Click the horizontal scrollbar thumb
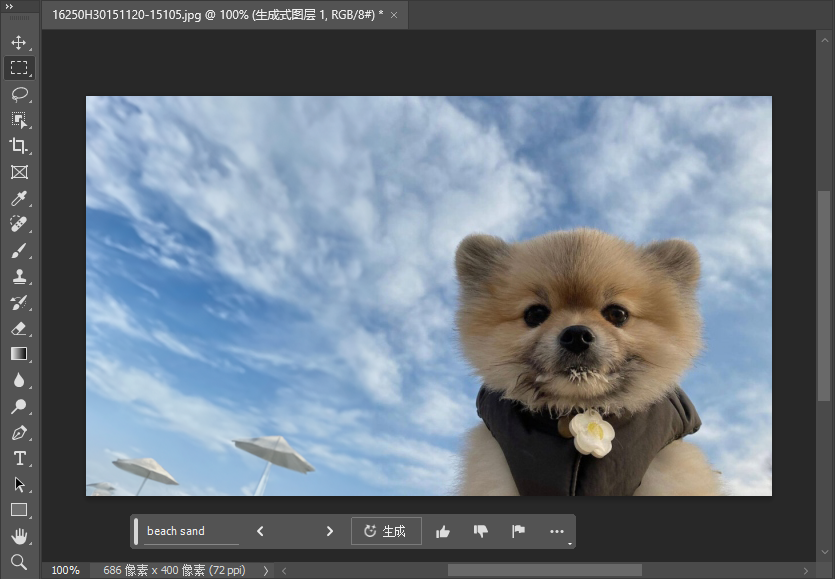This screenshot has height=579, width=835. 544,571
